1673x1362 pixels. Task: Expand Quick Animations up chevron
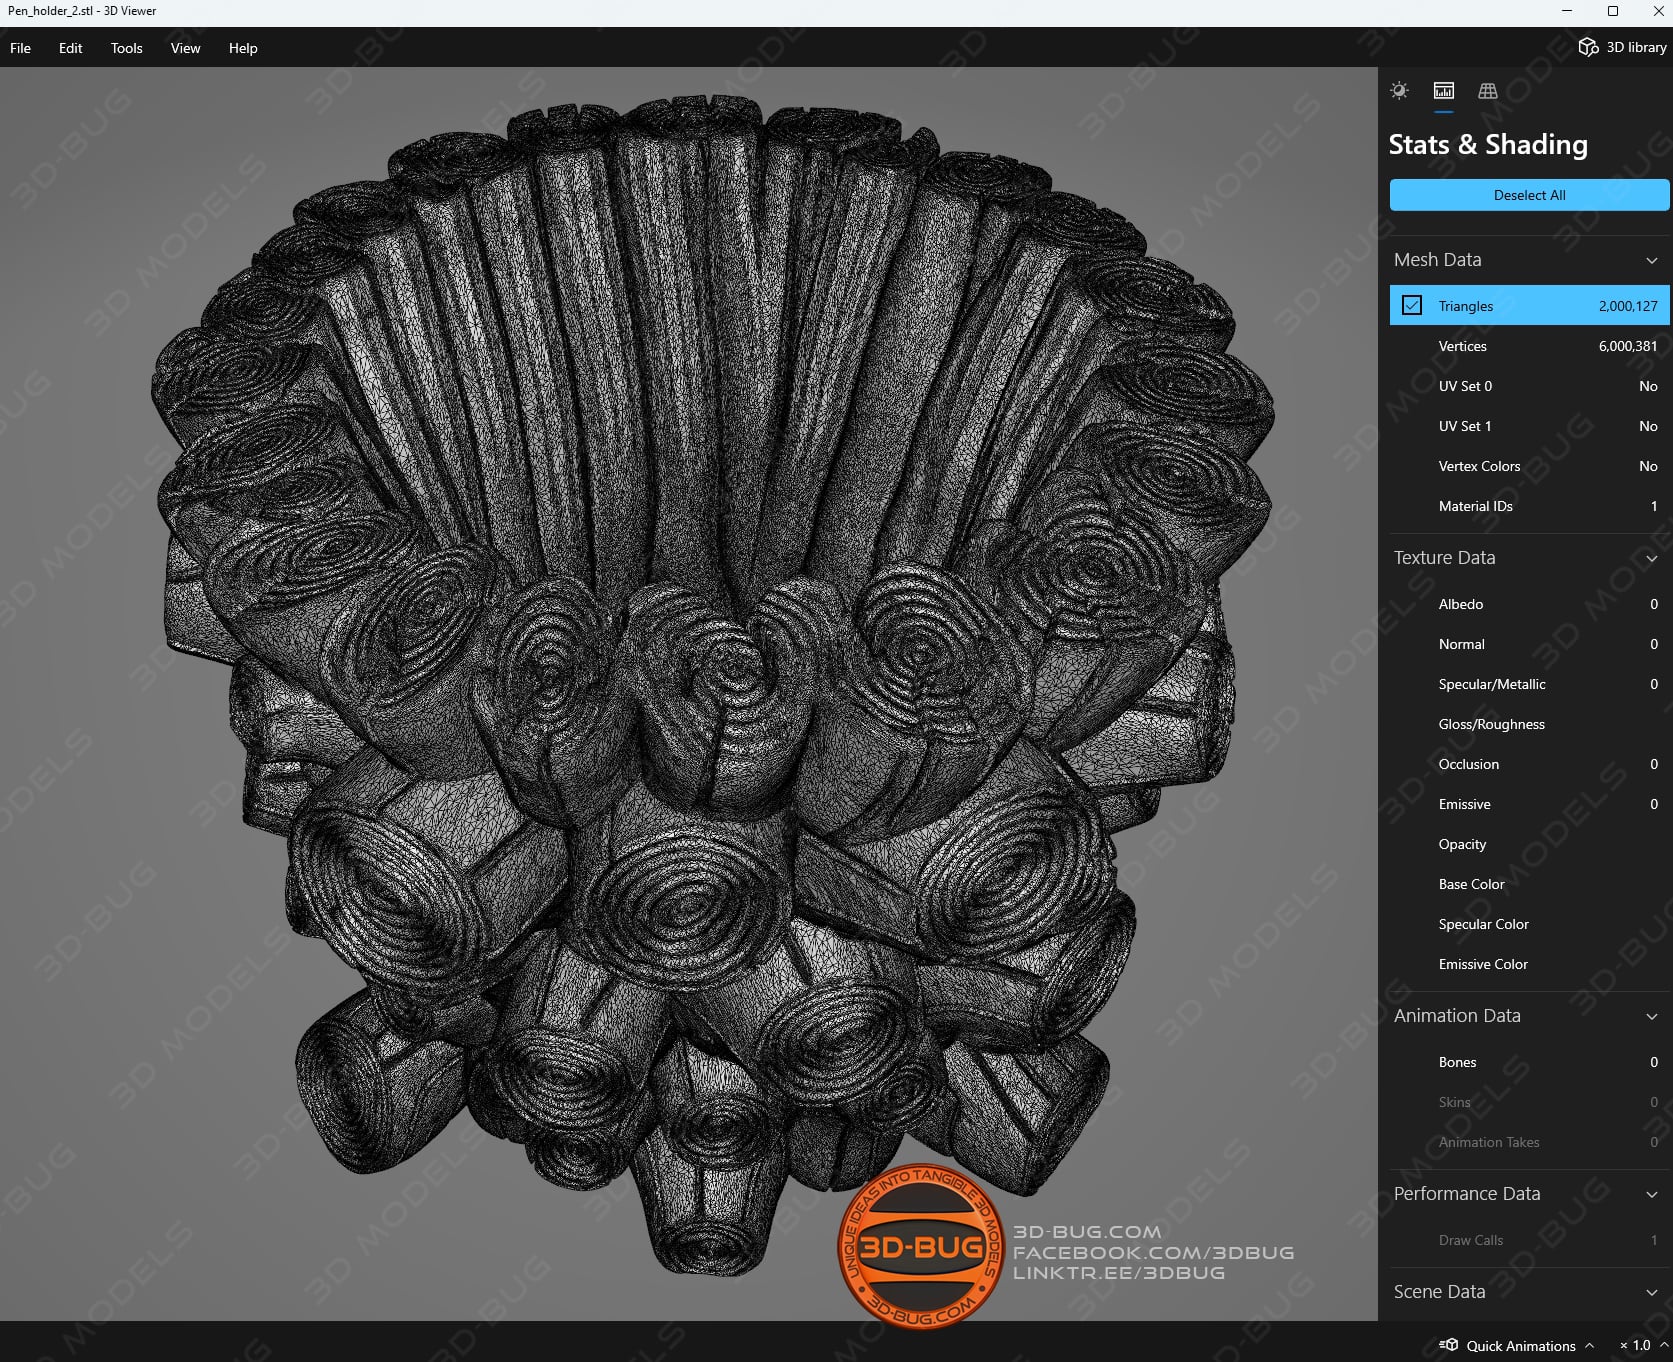[1589, 1345]
